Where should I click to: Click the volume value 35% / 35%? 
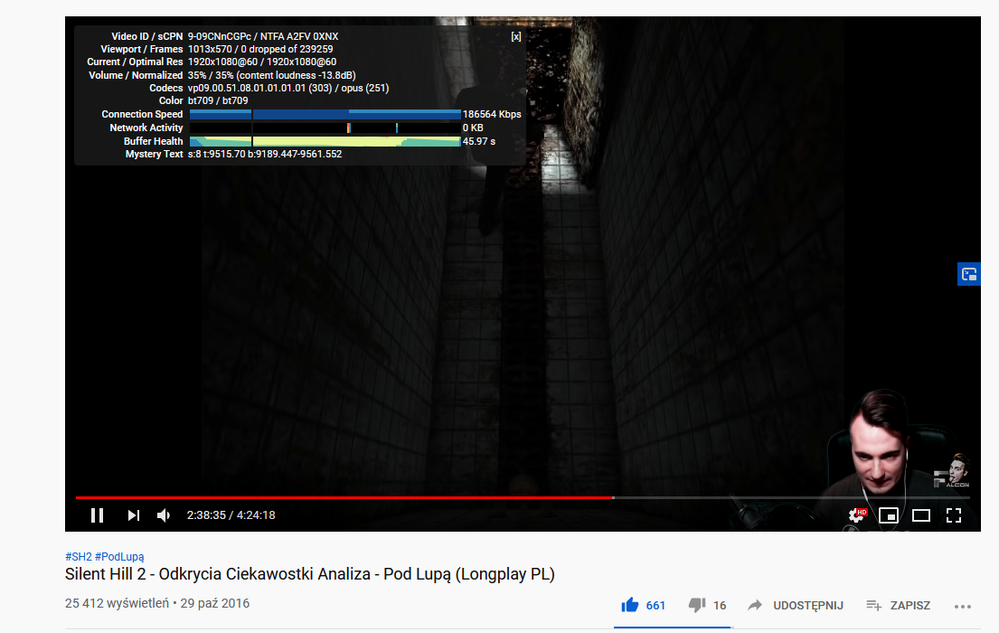click(211, 75)
